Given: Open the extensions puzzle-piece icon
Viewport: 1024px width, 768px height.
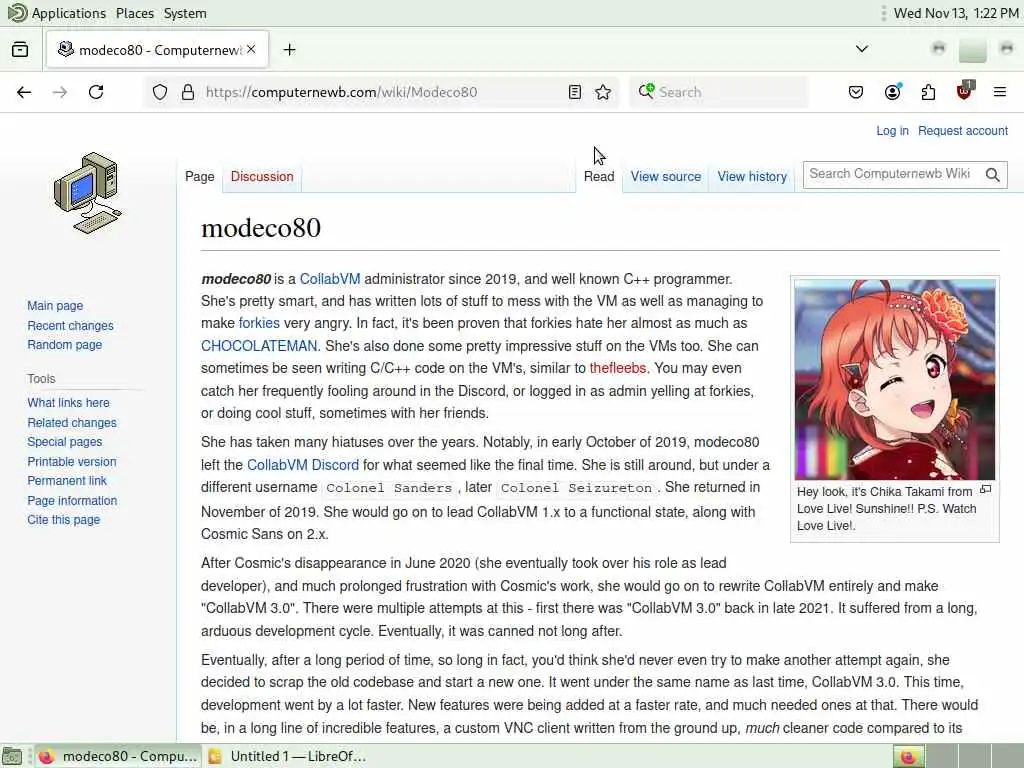Looking at the screenshot, I should [x=928, y=92].
